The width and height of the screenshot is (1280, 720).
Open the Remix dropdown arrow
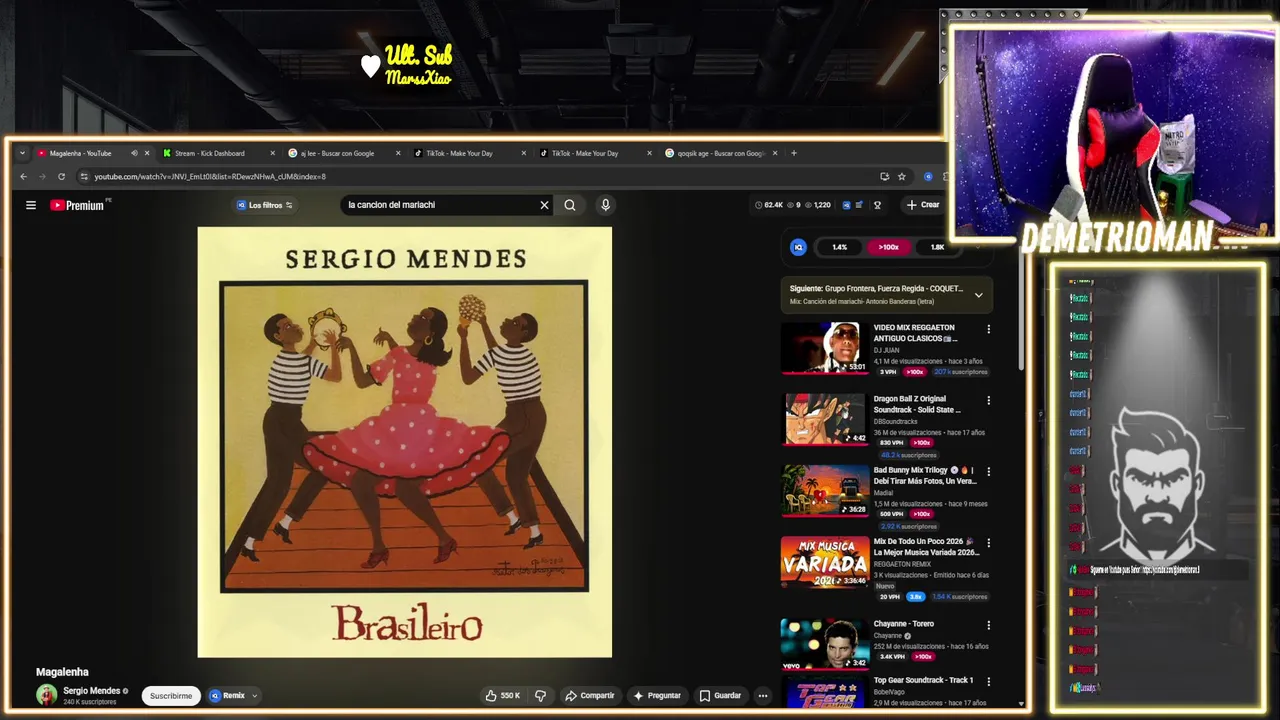(254, 696)
